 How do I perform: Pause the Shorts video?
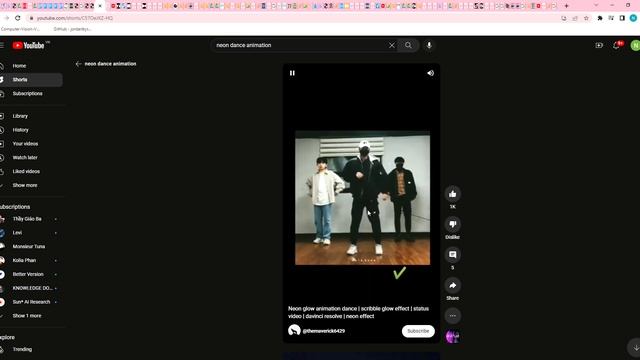292,73
